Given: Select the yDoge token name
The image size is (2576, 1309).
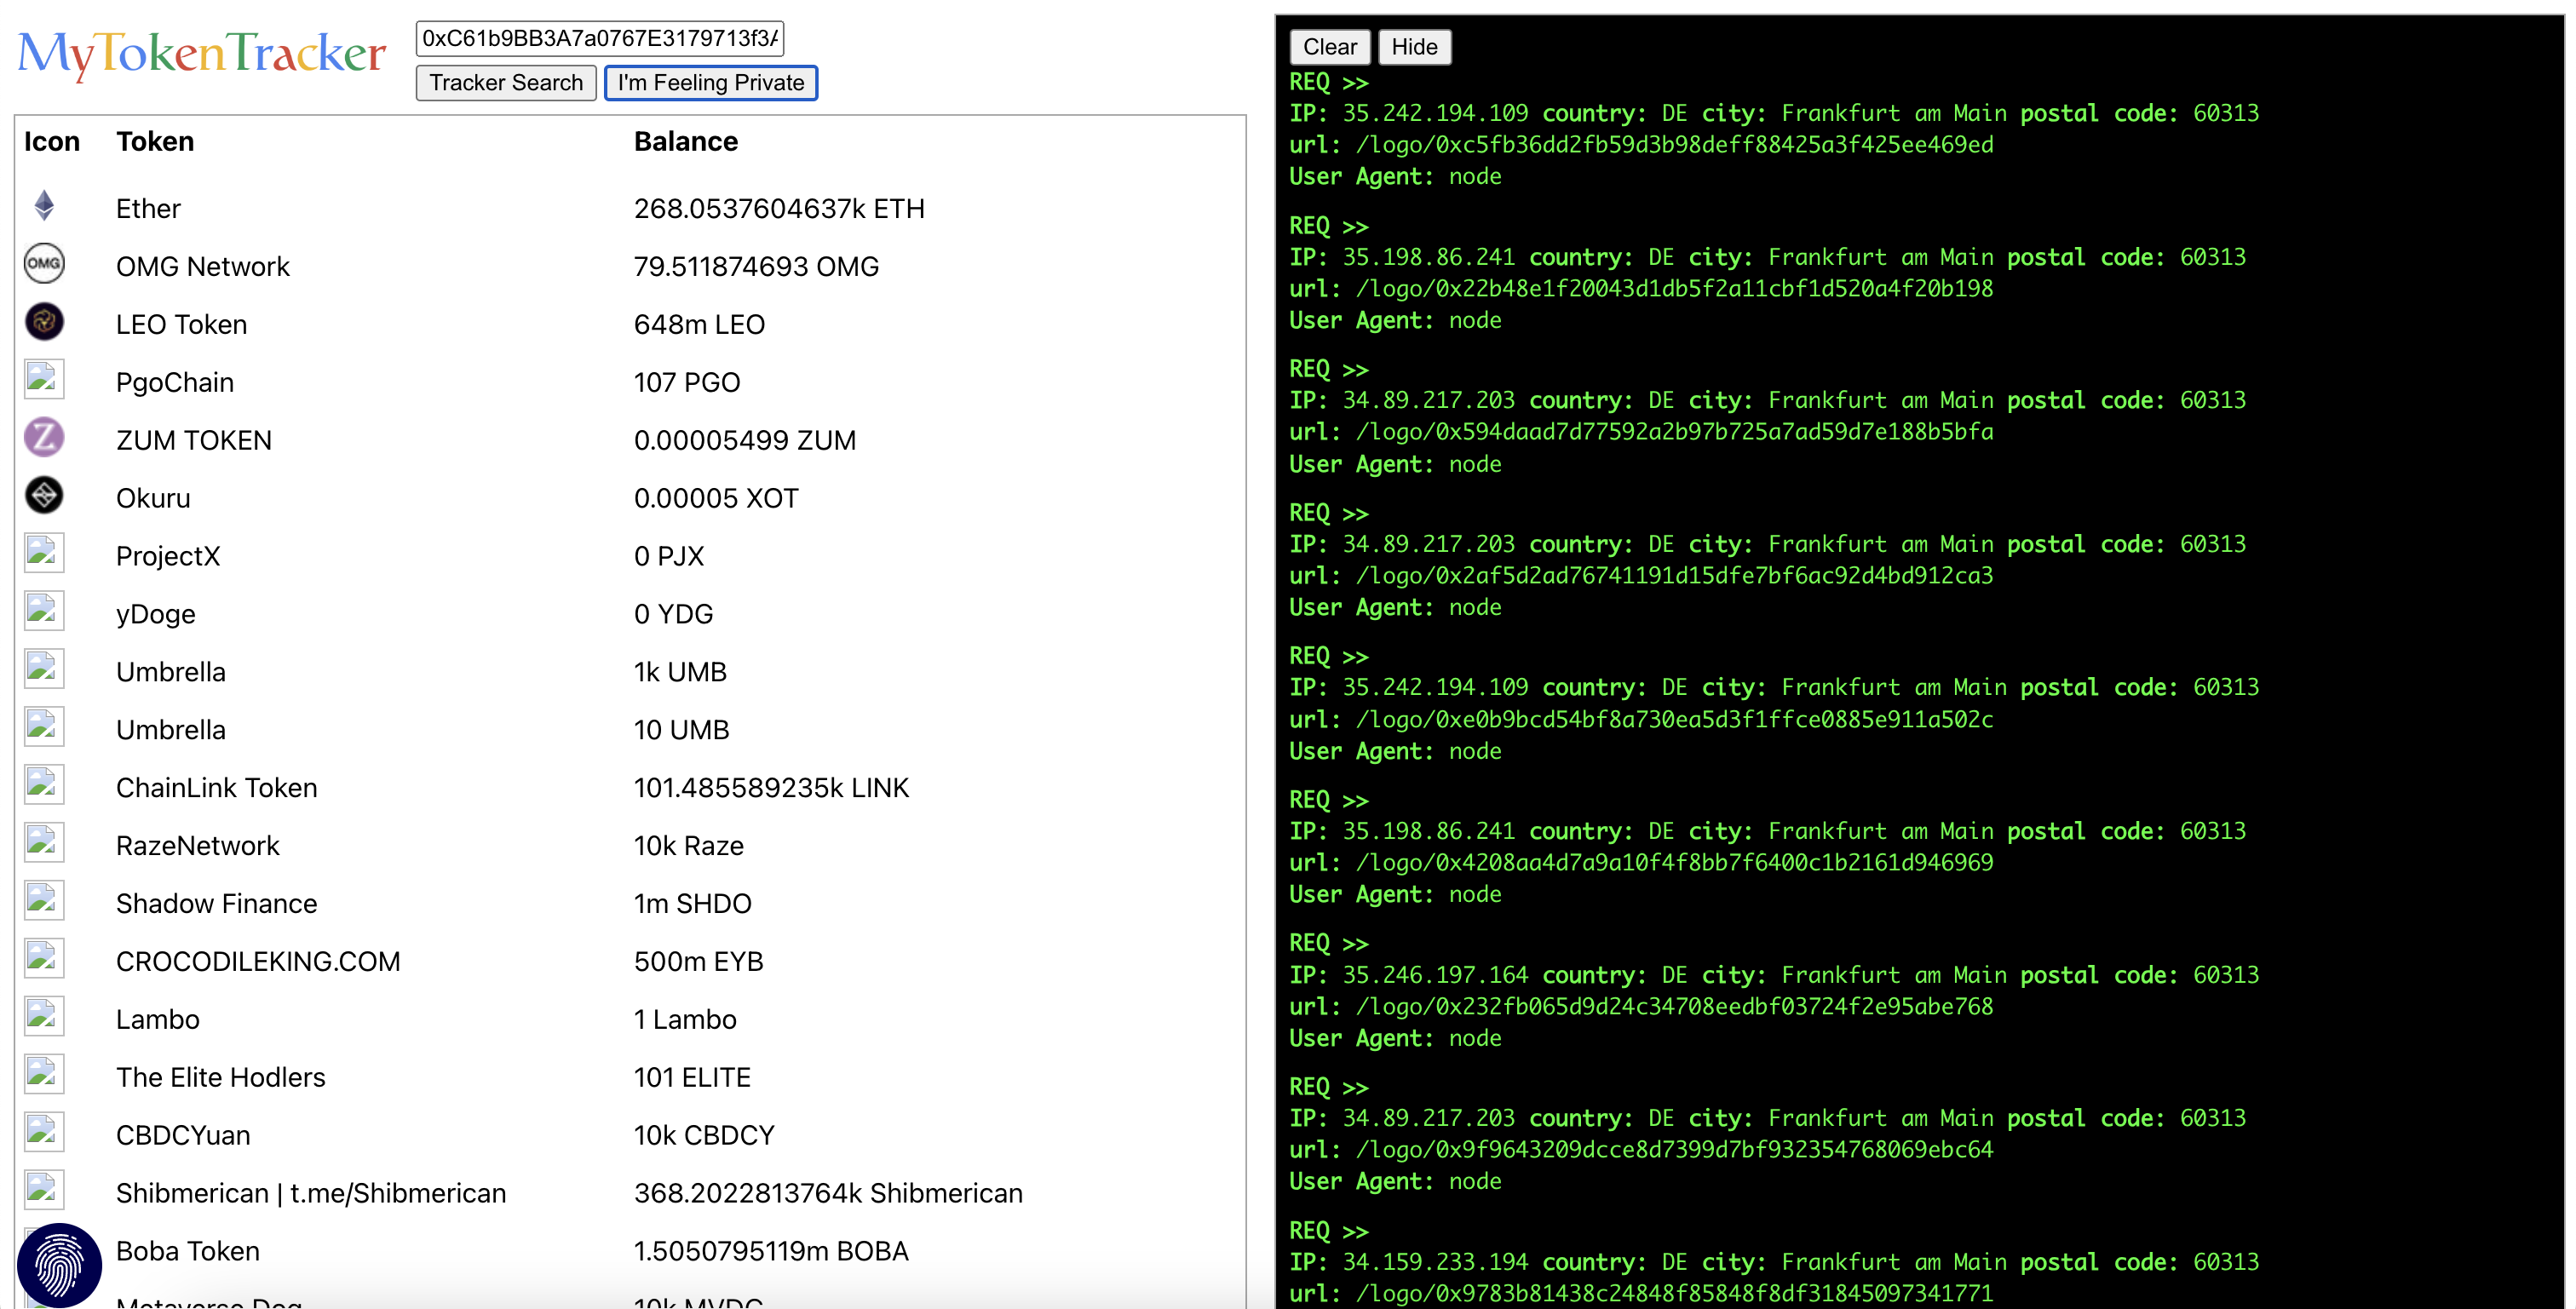Looking at the screenshot, I should click(156, 615).
